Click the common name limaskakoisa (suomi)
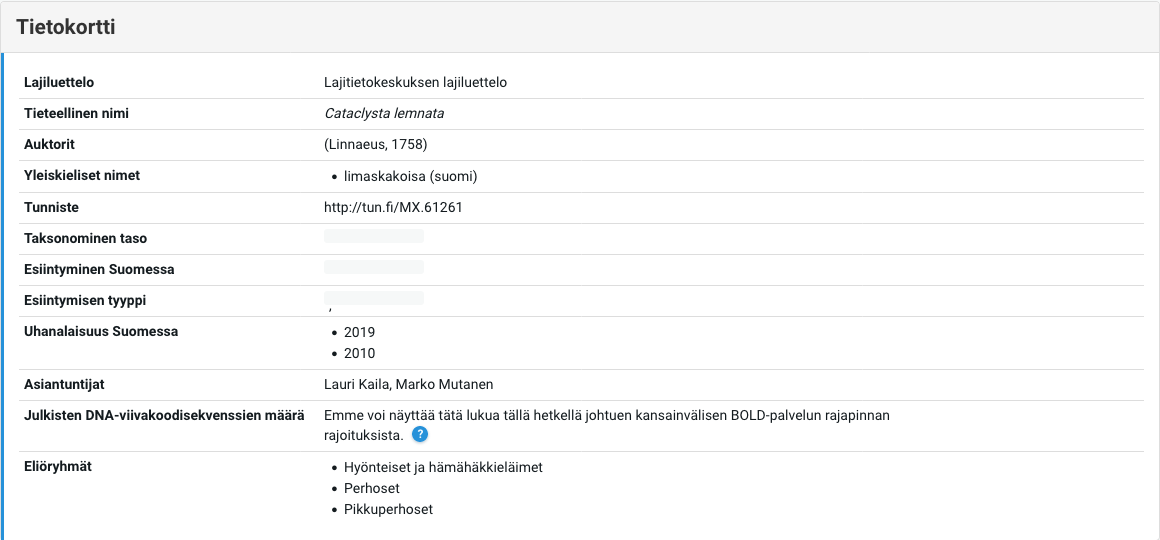The height and width of the screenshot is (540, 1160). coord(410,177)
